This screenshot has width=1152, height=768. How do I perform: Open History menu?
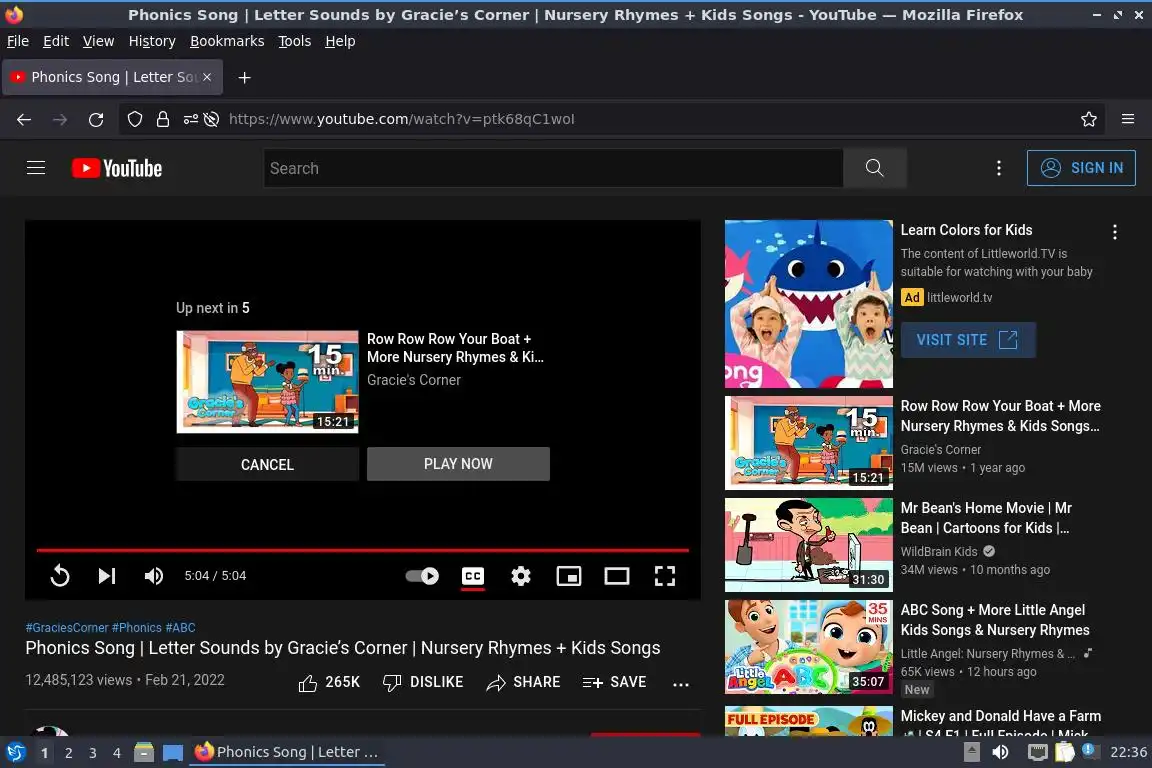152,41
